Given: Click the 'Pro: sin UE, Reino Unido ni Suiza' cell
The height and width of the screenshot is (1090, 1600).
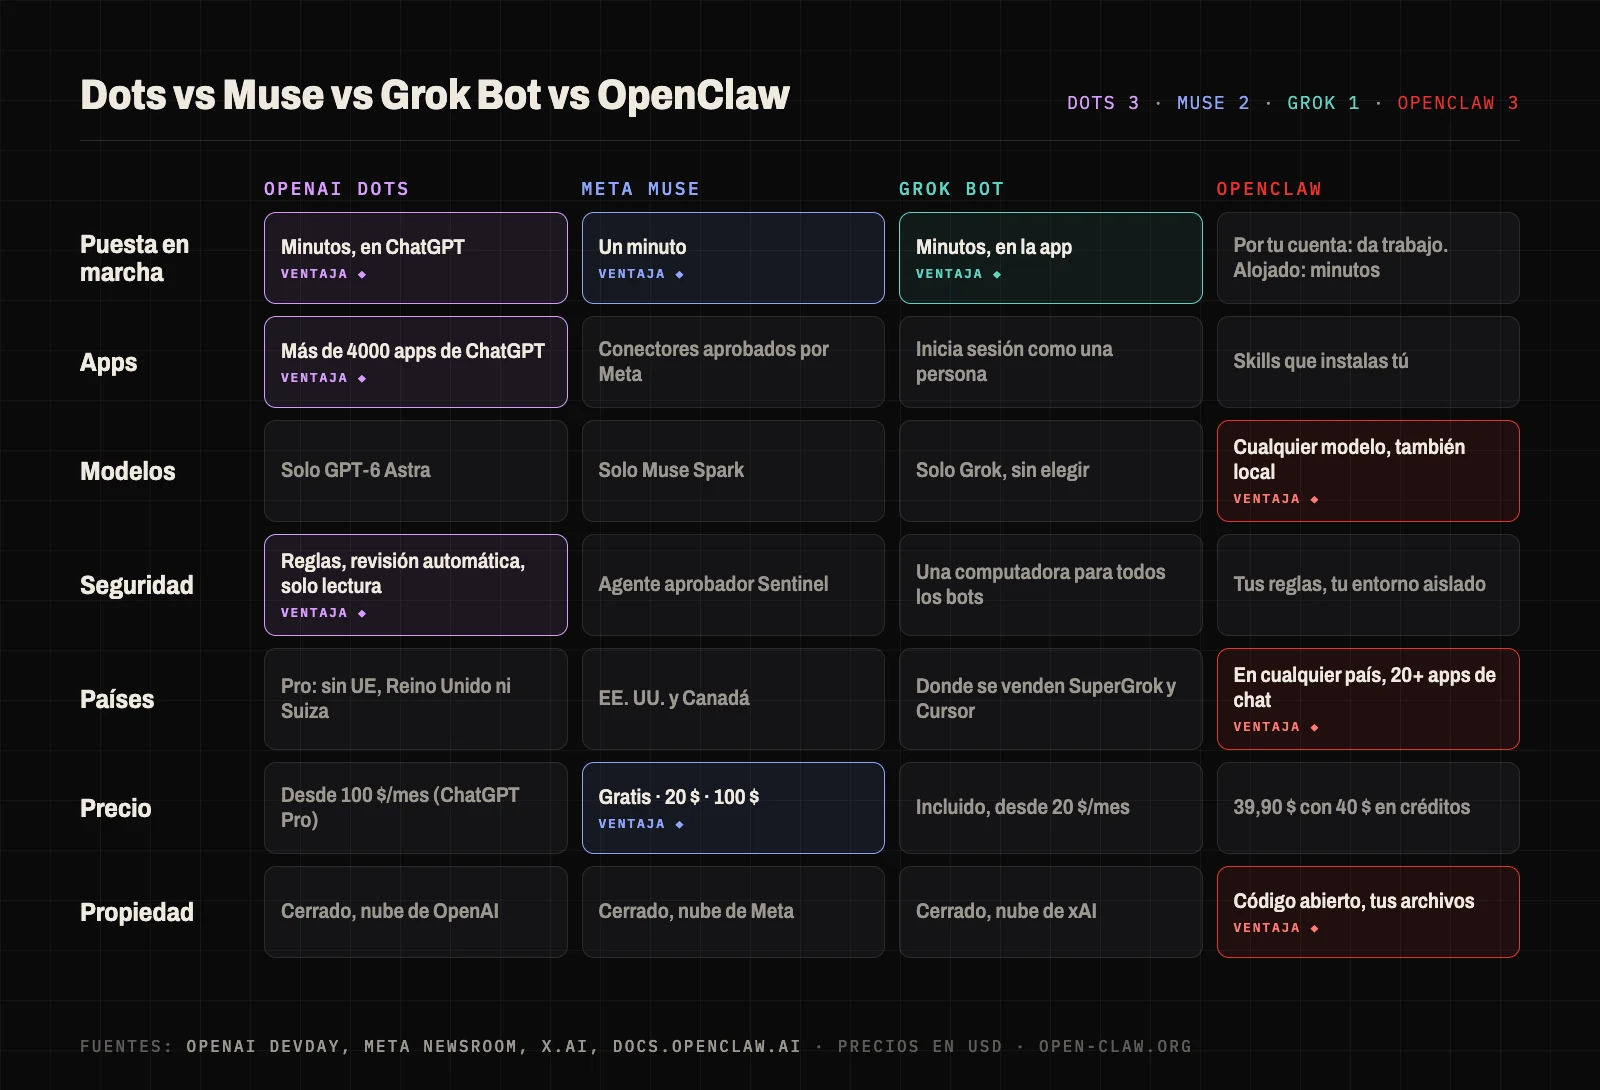Looking at the screenshot, I should coord(416,699).
